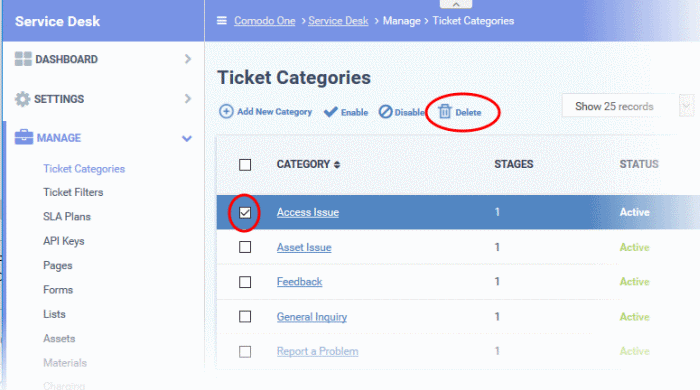This screenshot has width=700, height=390.
Task: Open the Show 25 records dropdown
Action: click(x=628, y=106)
